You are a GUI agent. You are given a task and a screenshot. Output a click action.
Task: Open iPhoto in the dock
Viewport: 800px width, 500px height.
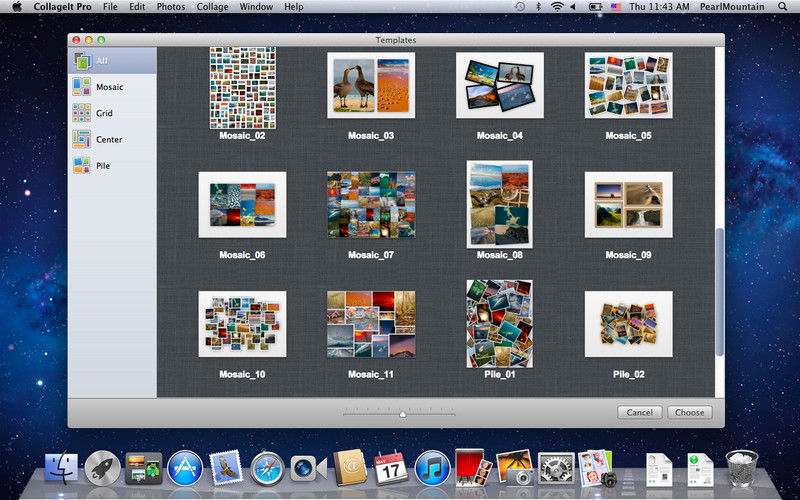click(x=514, y=467)
